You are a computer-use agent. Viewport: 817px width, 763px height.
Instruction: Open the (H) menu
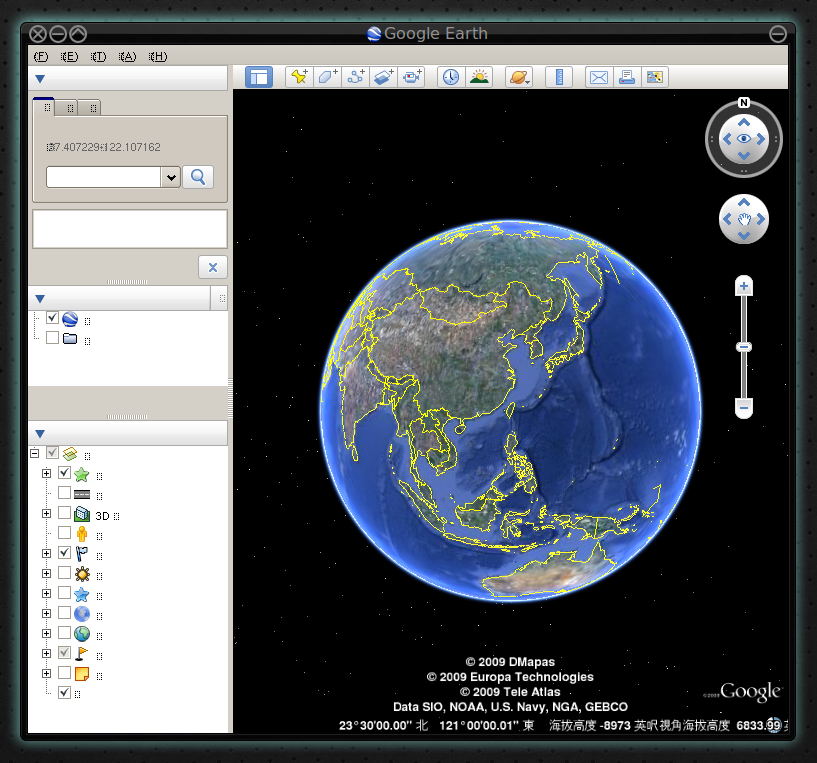tap(158, 56)
